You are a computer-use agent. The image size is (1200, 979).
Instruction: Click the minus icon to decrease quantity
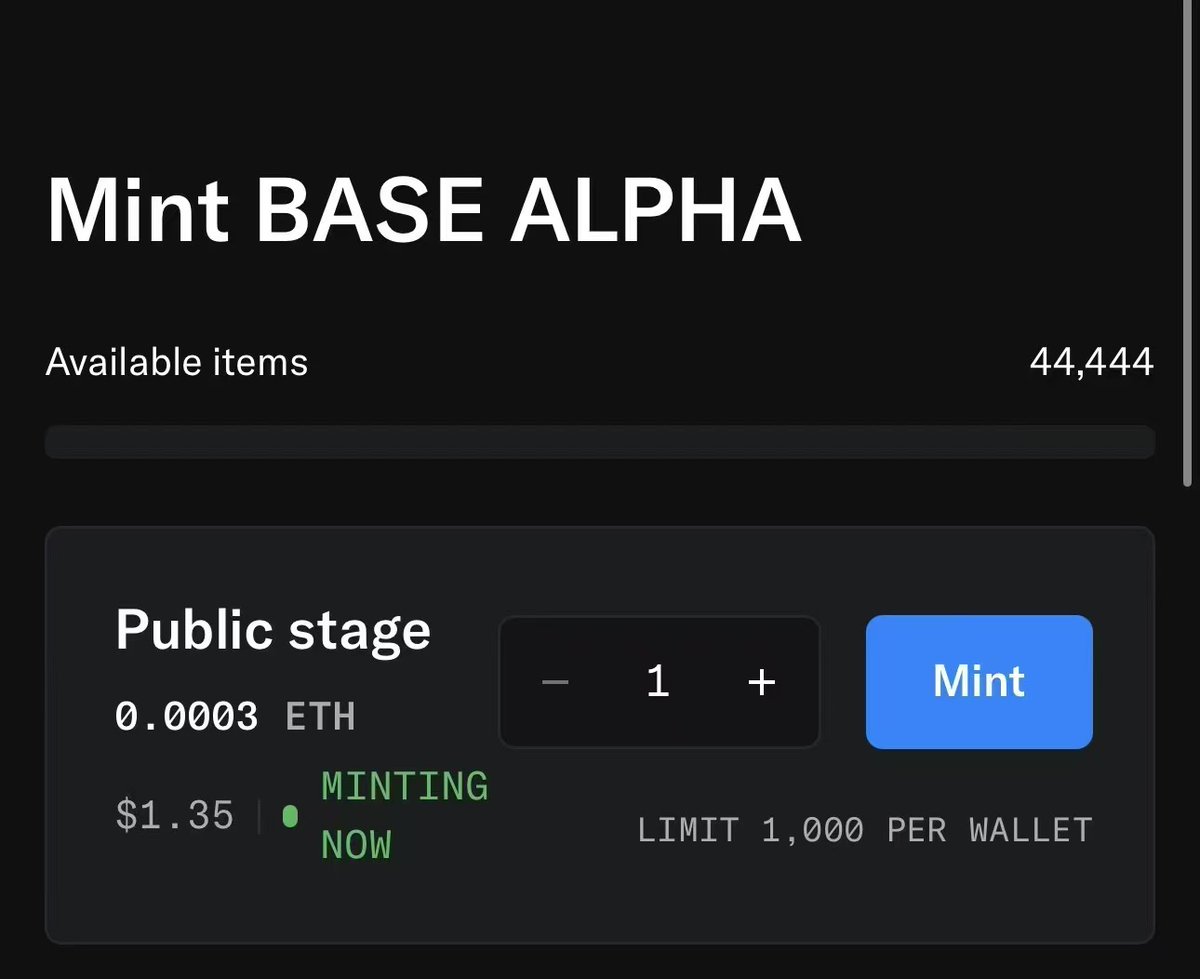pos(555,682)
